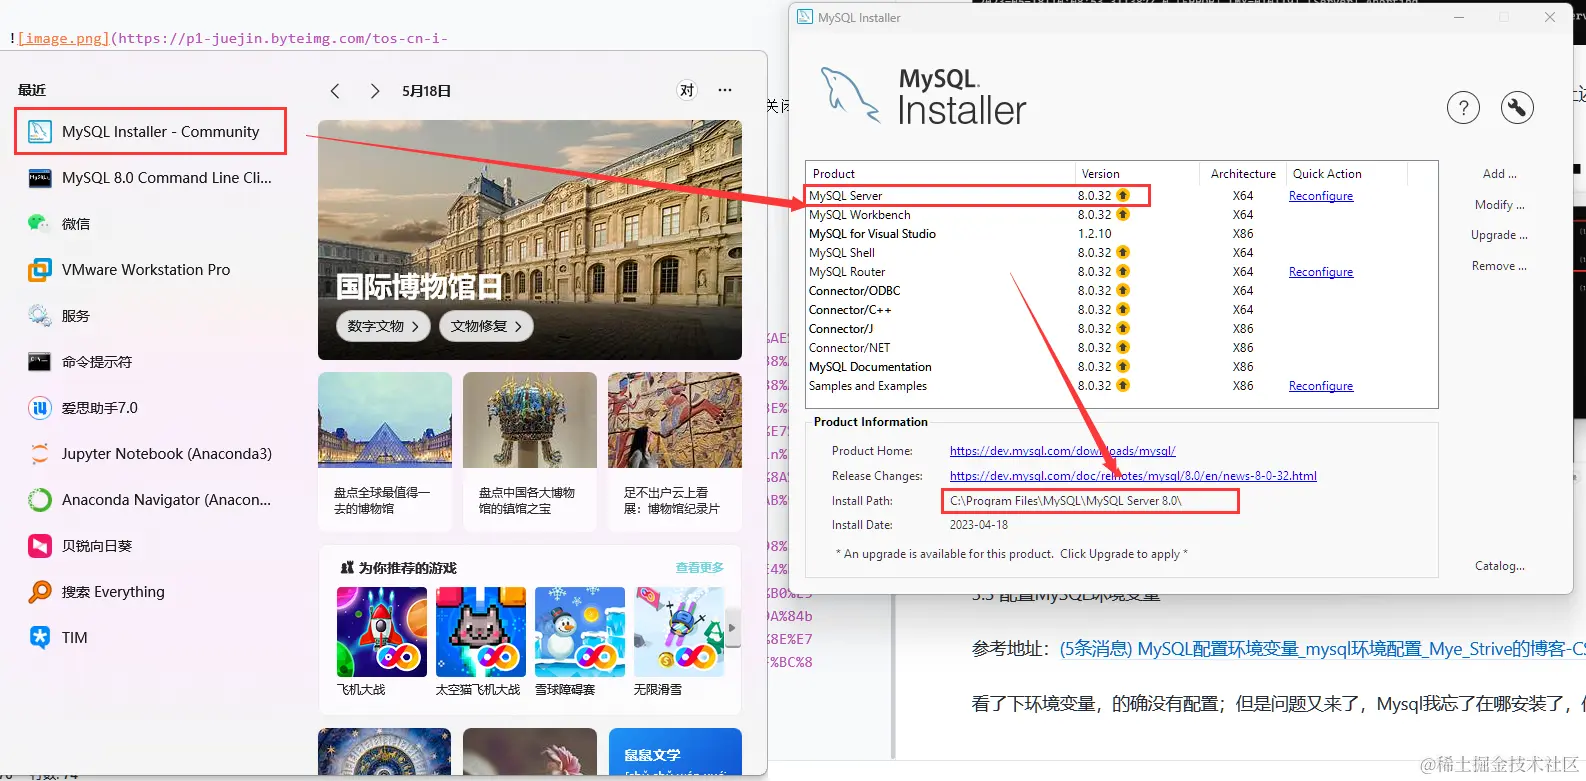Open the 太空猫飞机大战 game icon
Viewport: 1586px width, 781px height.
(481, 632)
